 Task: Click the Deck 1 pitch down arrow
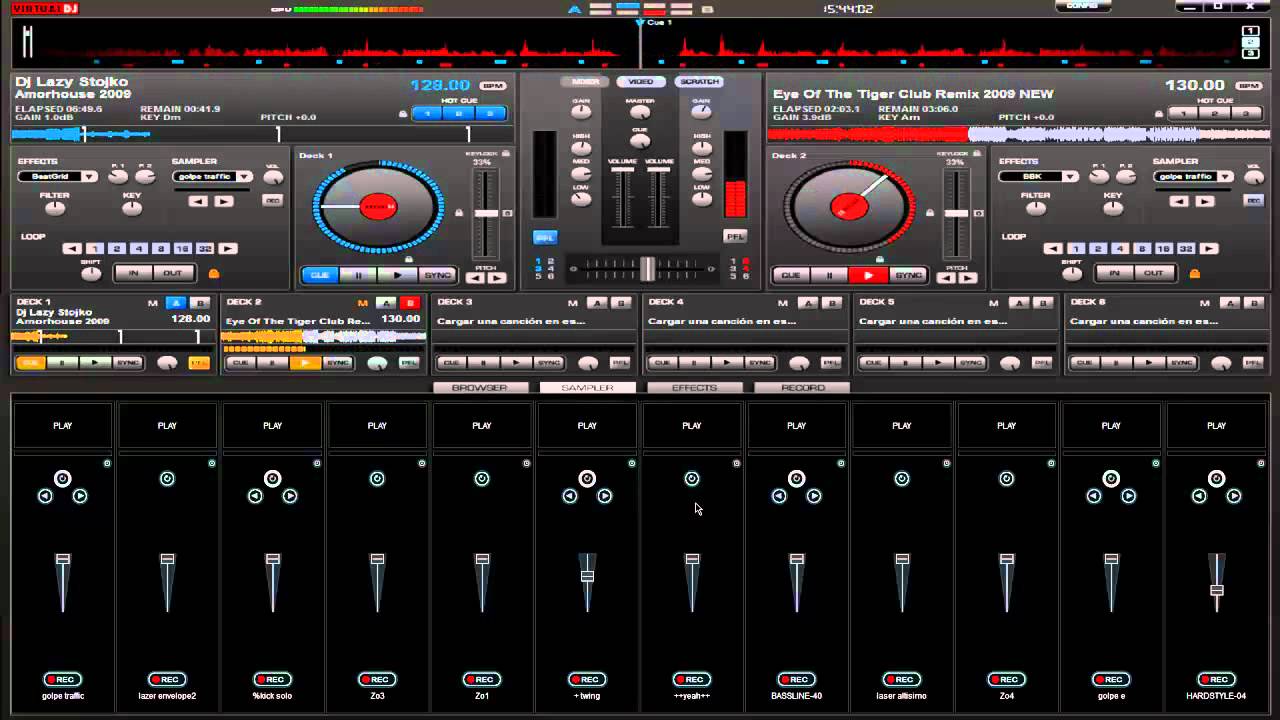pyautogui.click(x=476, y=278)
